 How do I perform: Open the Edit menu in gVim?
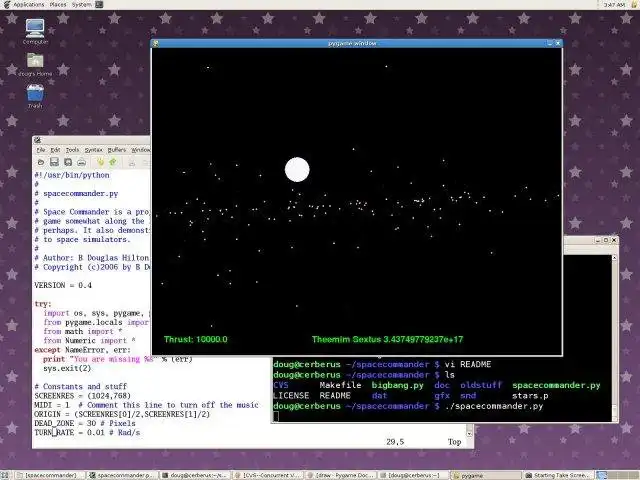pyautogui.click(x=55, y=150)
